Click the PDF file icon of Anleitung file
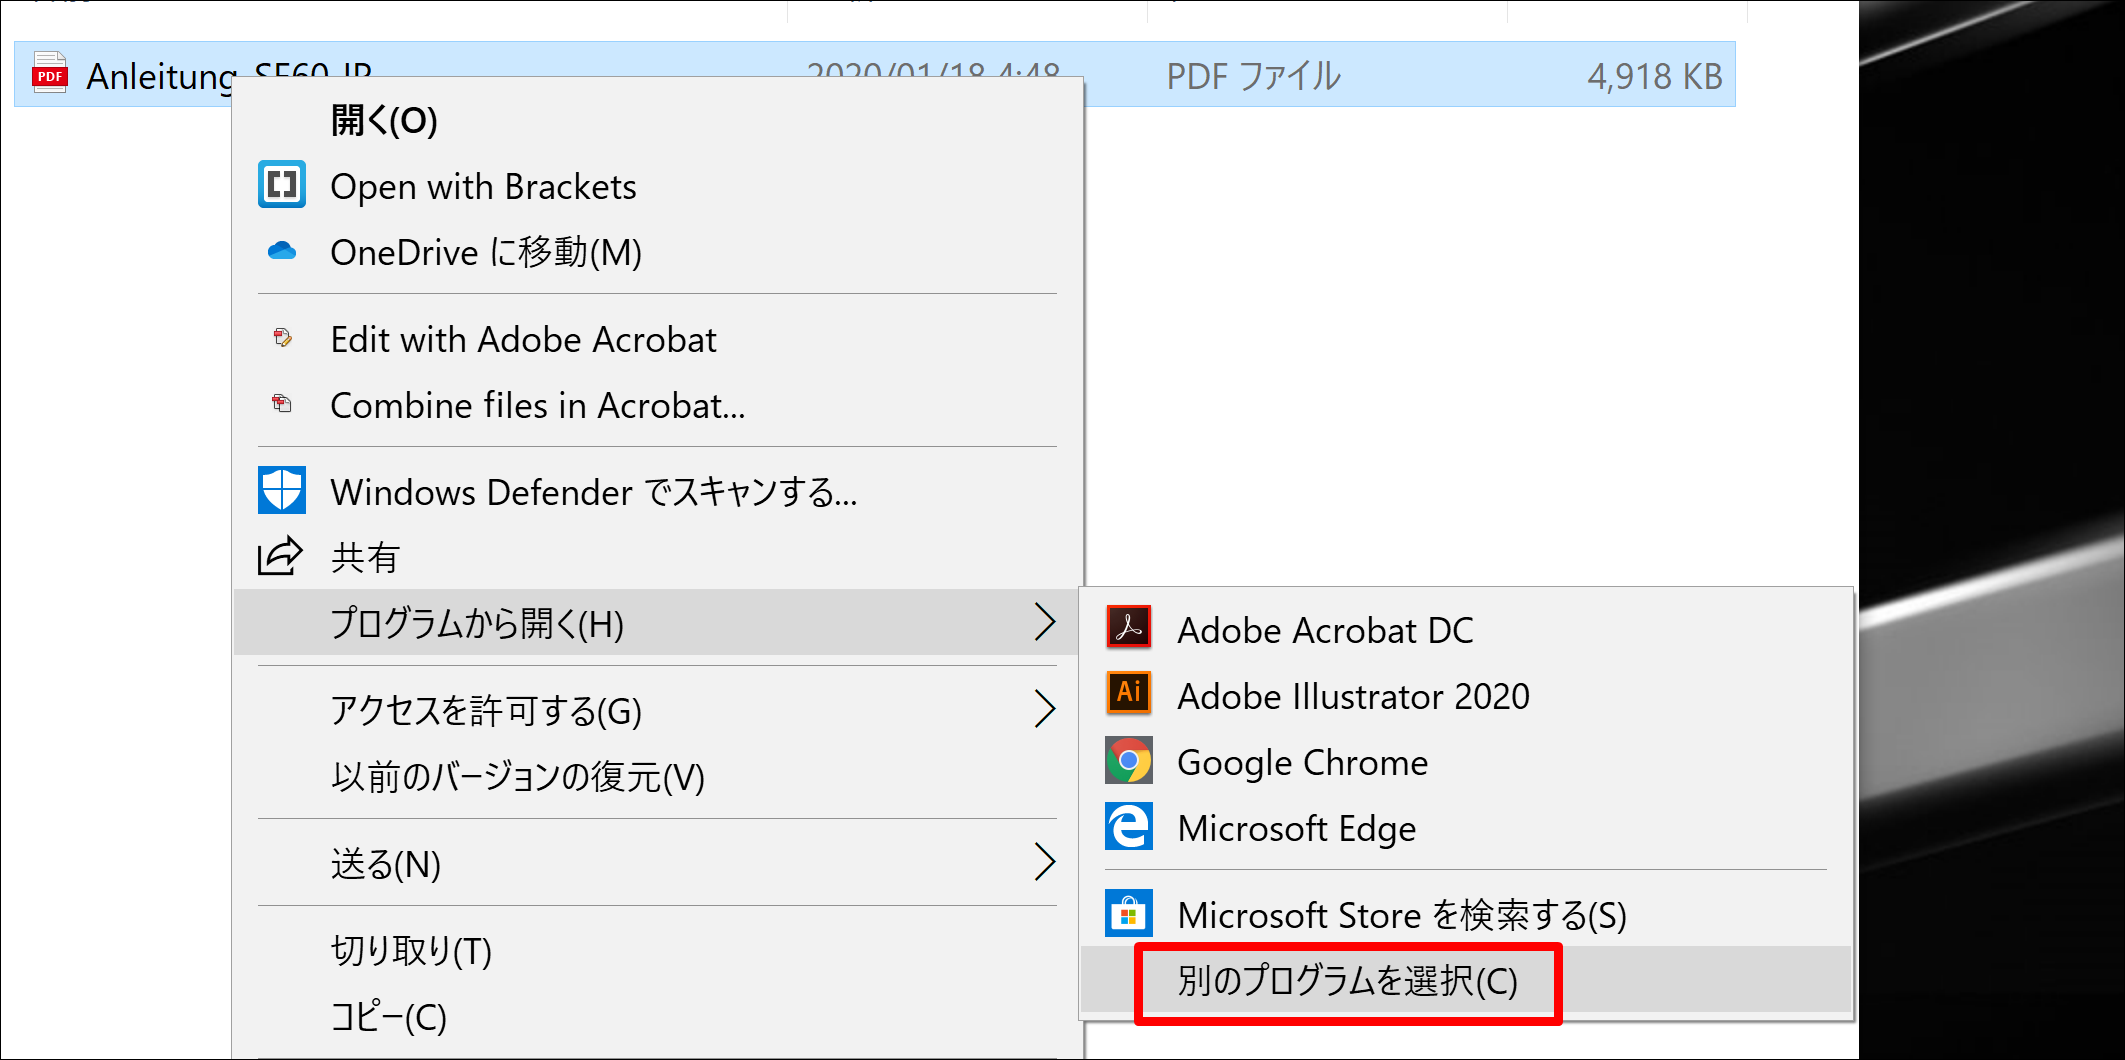 click(x=49, y=73)
